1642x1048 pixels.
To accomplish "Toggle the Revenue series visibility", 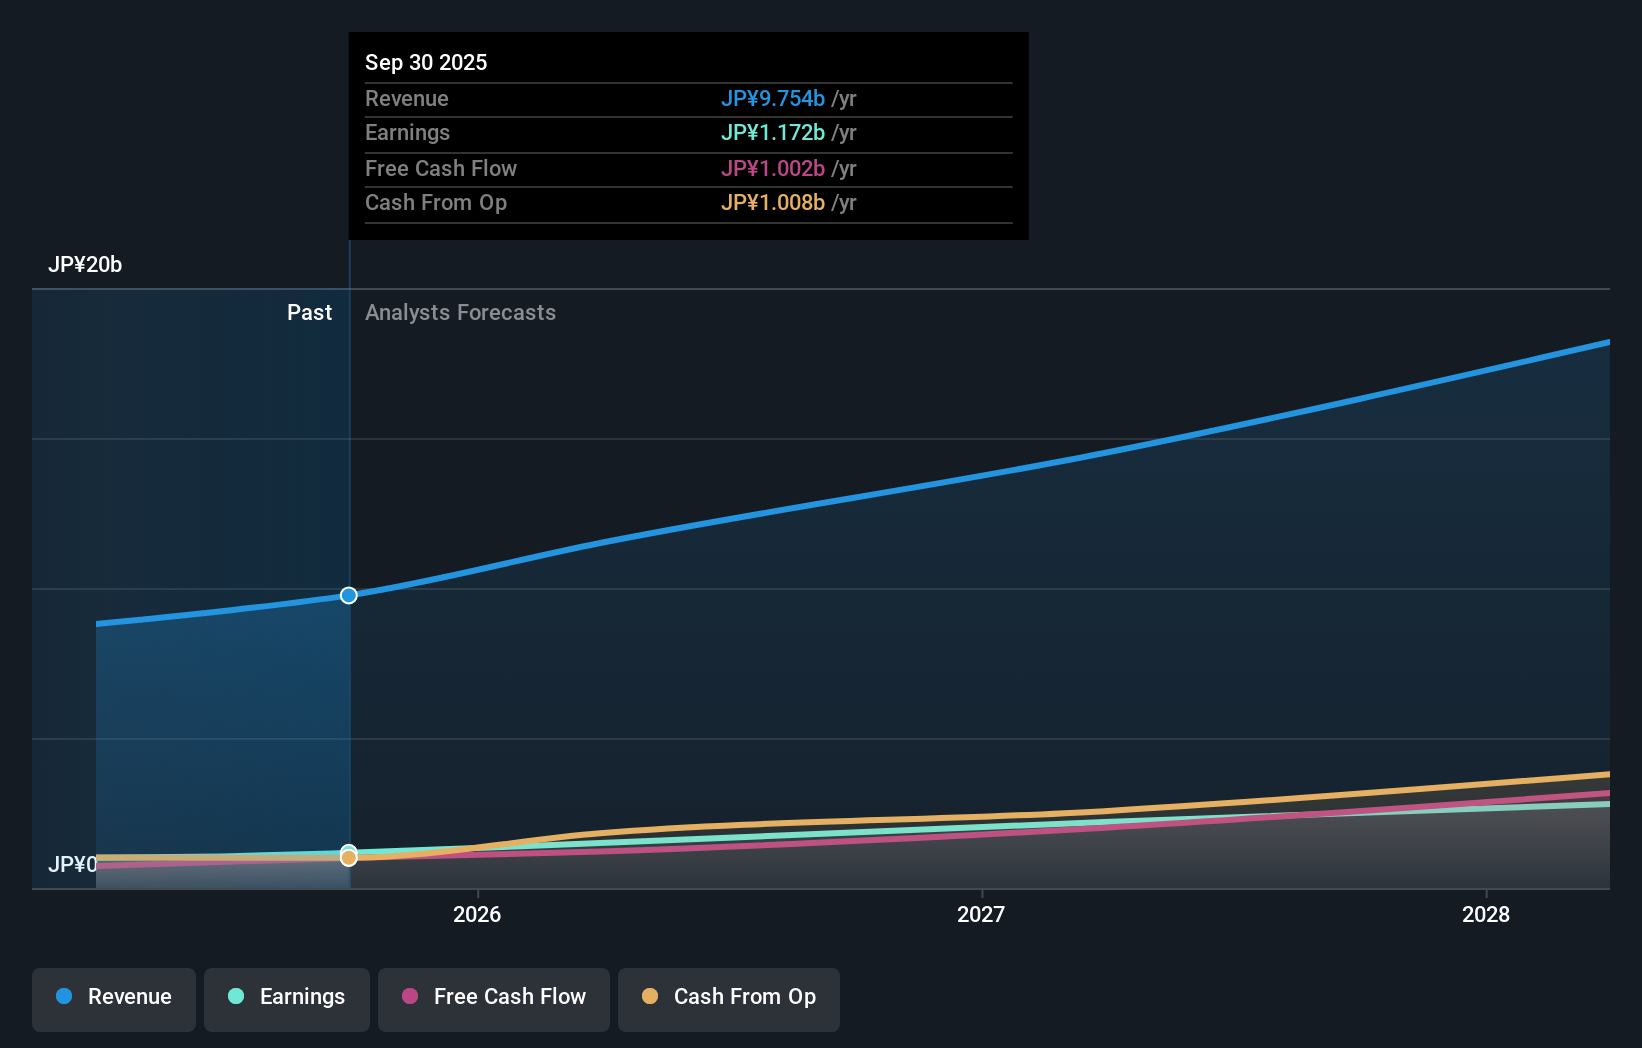I will coord(113,997).
